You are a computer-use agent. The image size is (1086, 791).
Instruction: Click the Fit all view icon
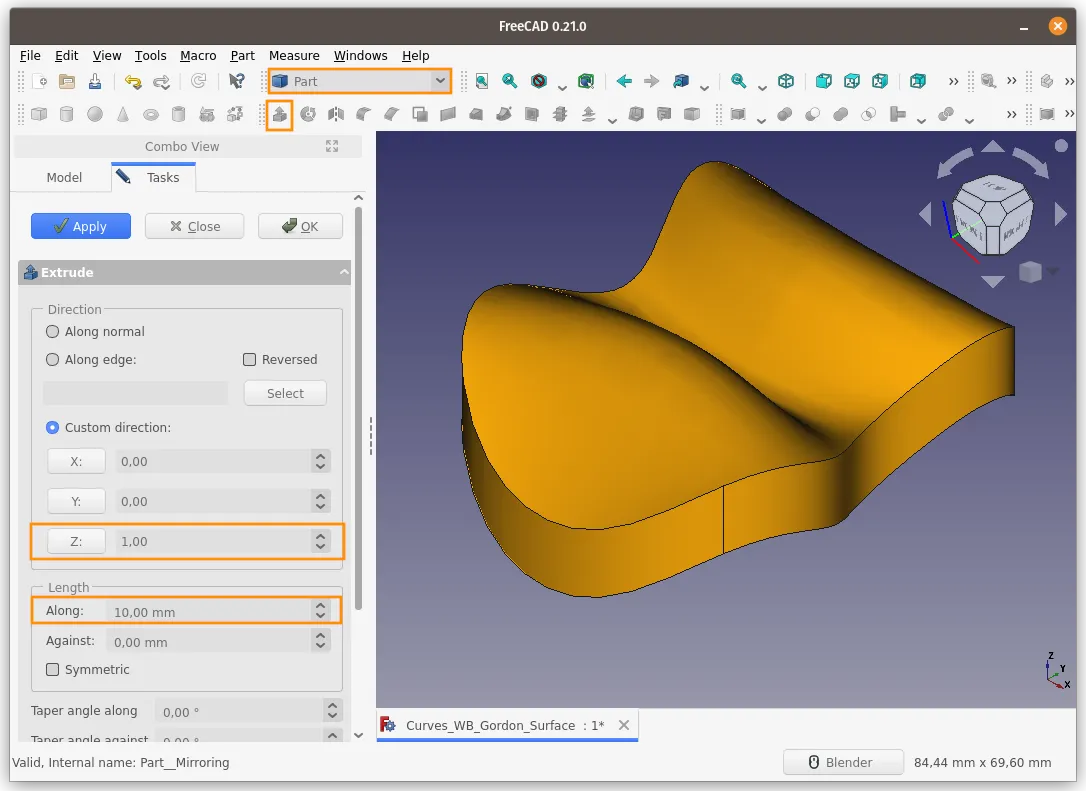coord(481,81)
